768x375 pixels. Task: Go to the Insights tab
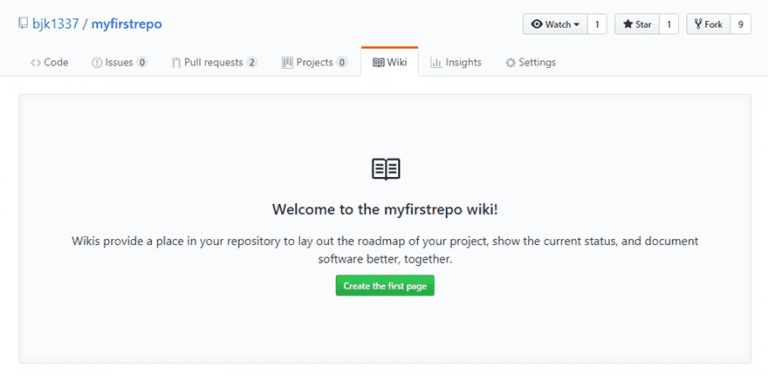click(x=456, y=63)
